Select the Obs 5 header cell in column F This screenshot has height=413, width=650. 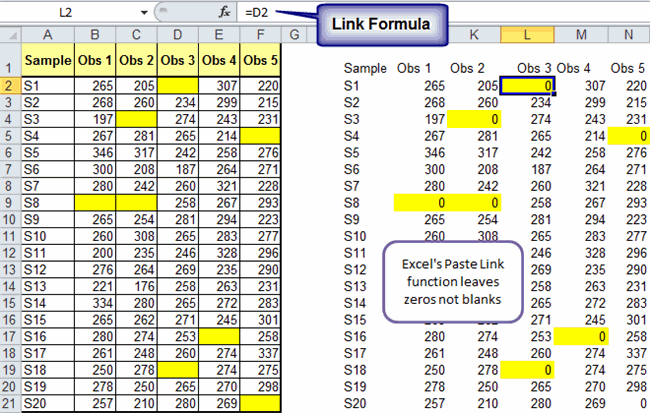click(x=261, y=61)
